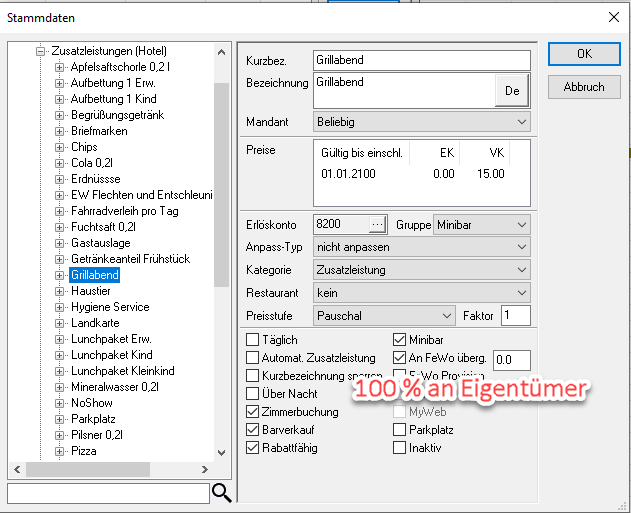Click the tree scrollbar down arrow

tap(221, 453)
